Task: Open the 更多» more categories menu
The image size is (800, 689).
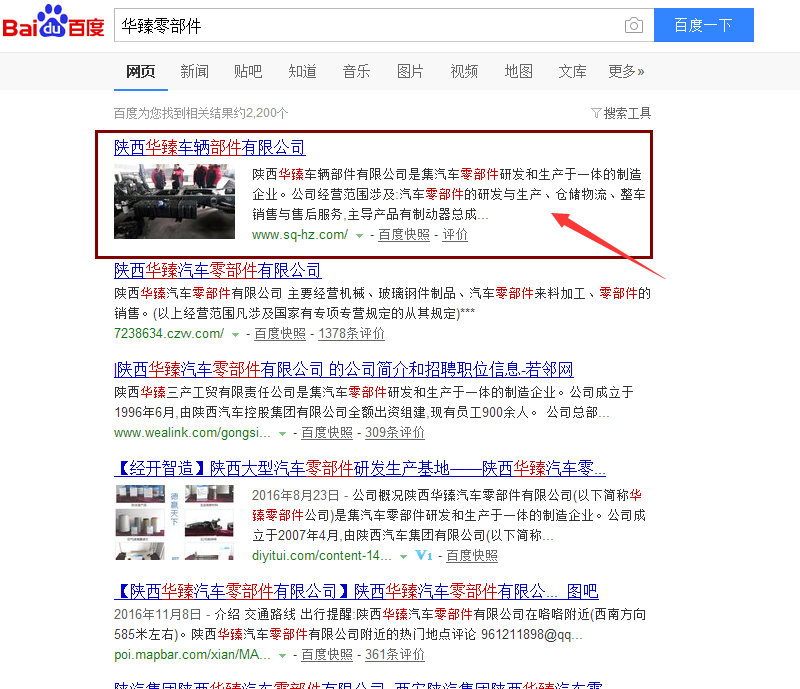Action: [x=626, y=71]
